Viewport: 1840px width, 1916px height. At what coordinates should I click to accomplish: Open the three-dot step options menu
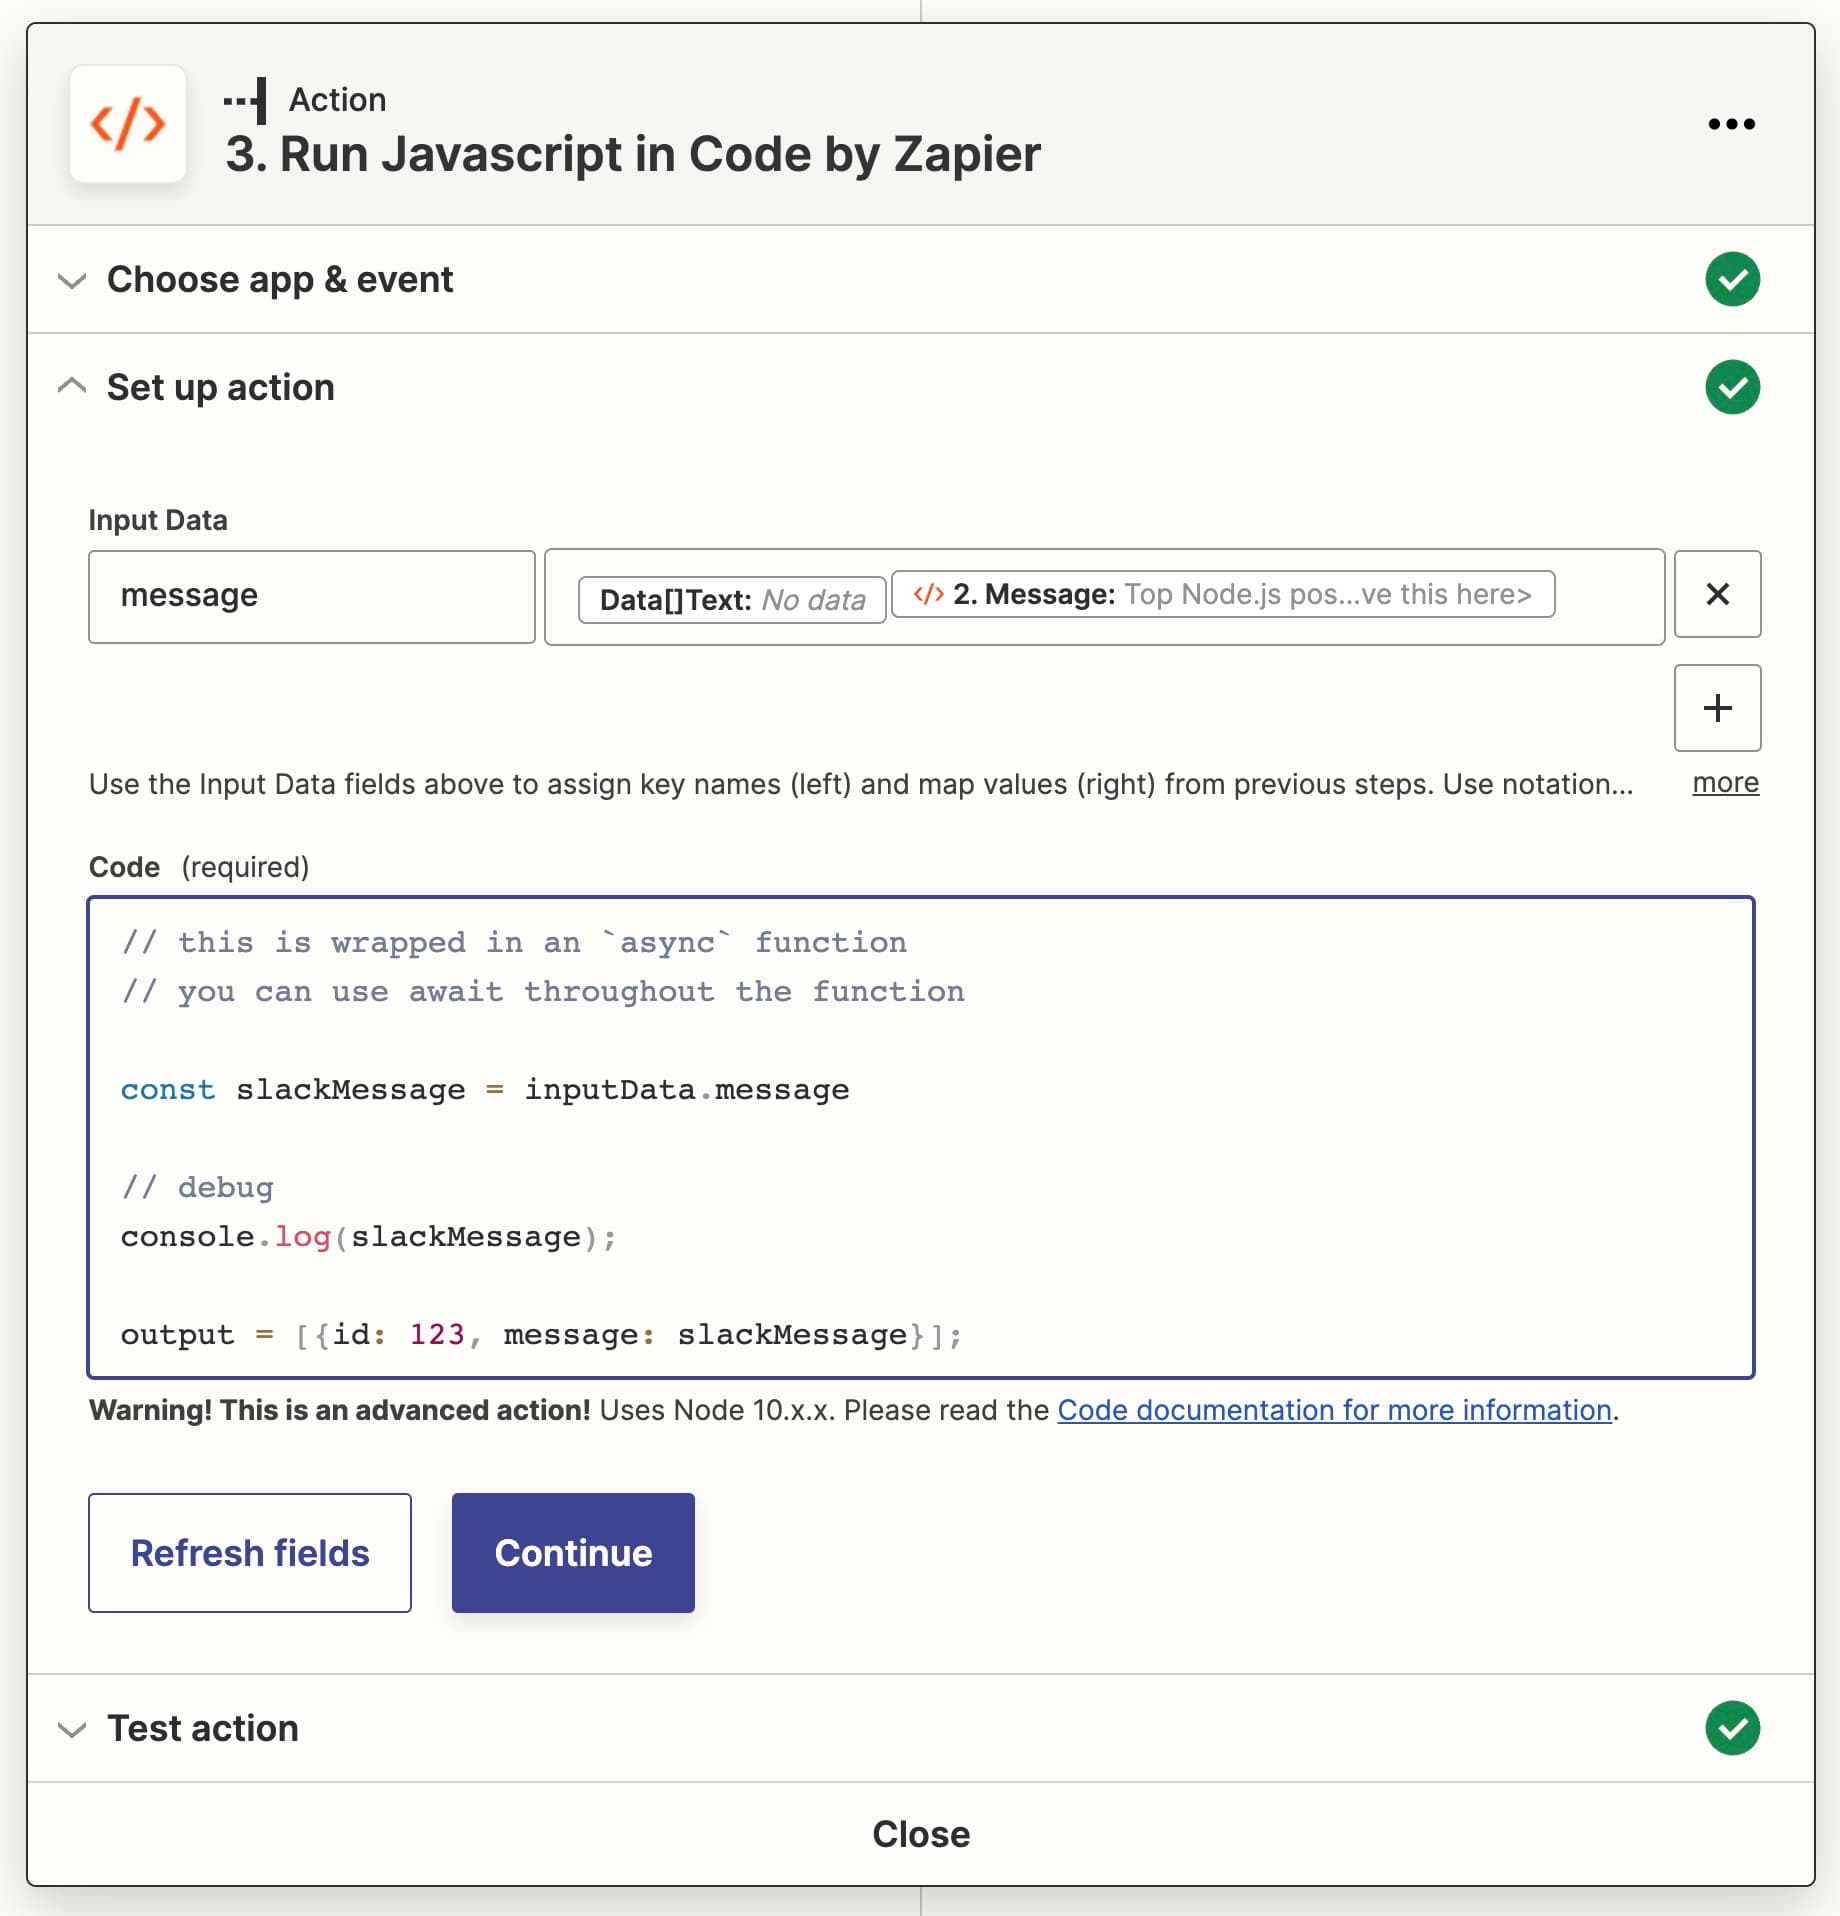coord(1731,124)
